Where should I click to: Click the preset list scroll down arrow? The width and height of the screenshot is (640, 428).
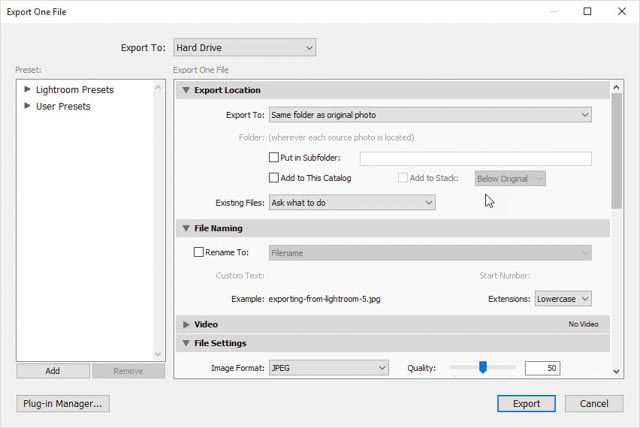(x=158, y=354)
